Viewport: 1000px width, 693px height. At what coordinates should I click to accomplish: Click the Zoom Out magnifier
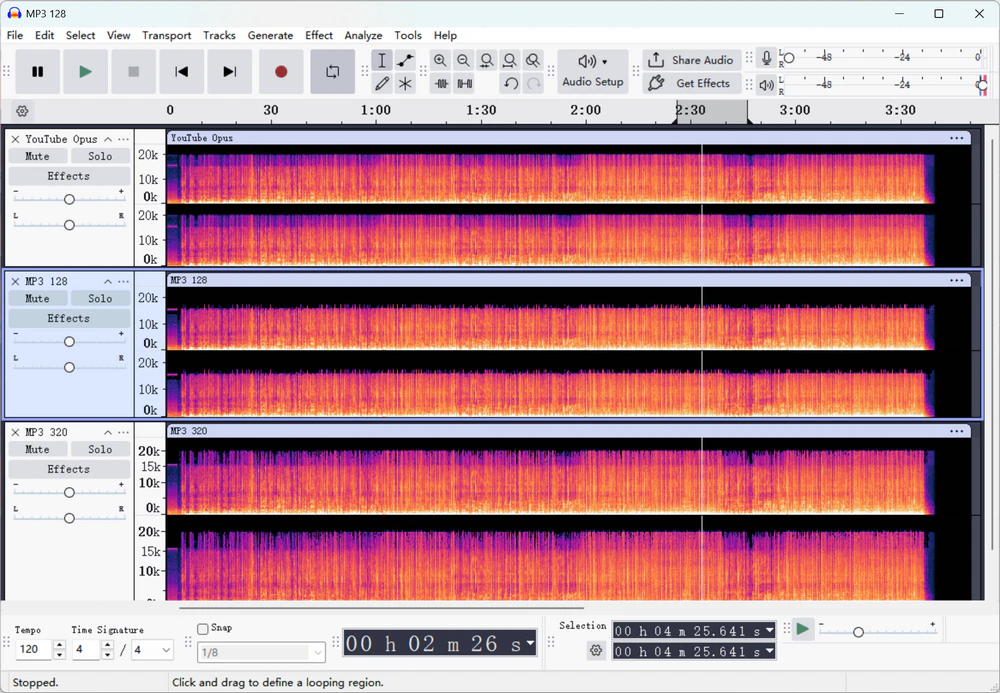[x=464, y=61]
